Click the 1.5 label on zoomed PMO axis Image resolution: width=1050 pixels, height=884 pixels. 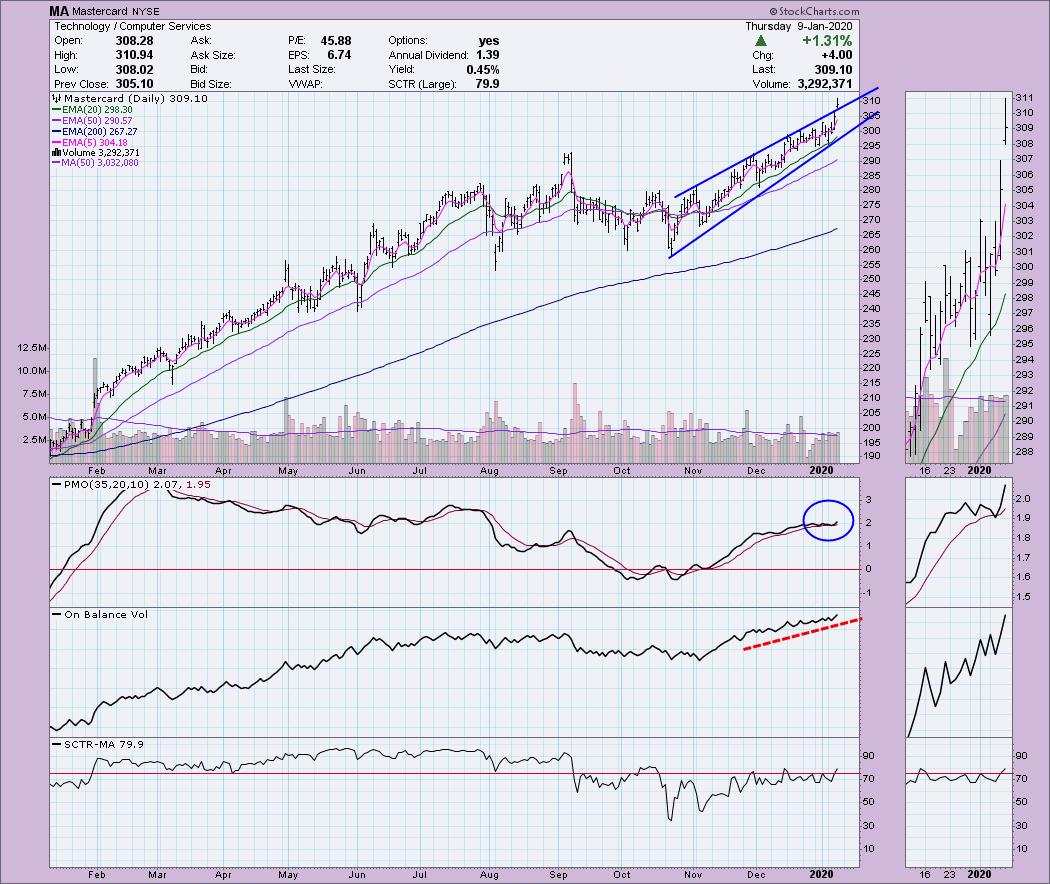point(1023,597)
